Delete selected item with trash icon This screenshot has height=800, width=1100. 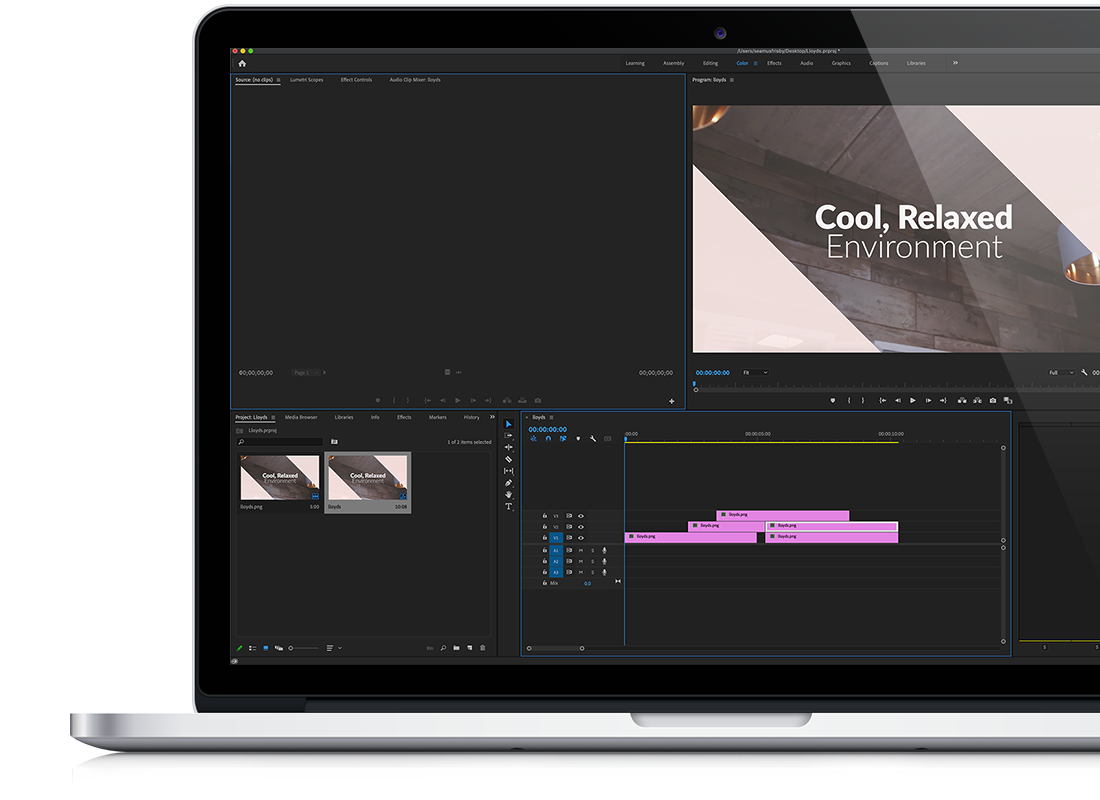[x=483, y=648]
